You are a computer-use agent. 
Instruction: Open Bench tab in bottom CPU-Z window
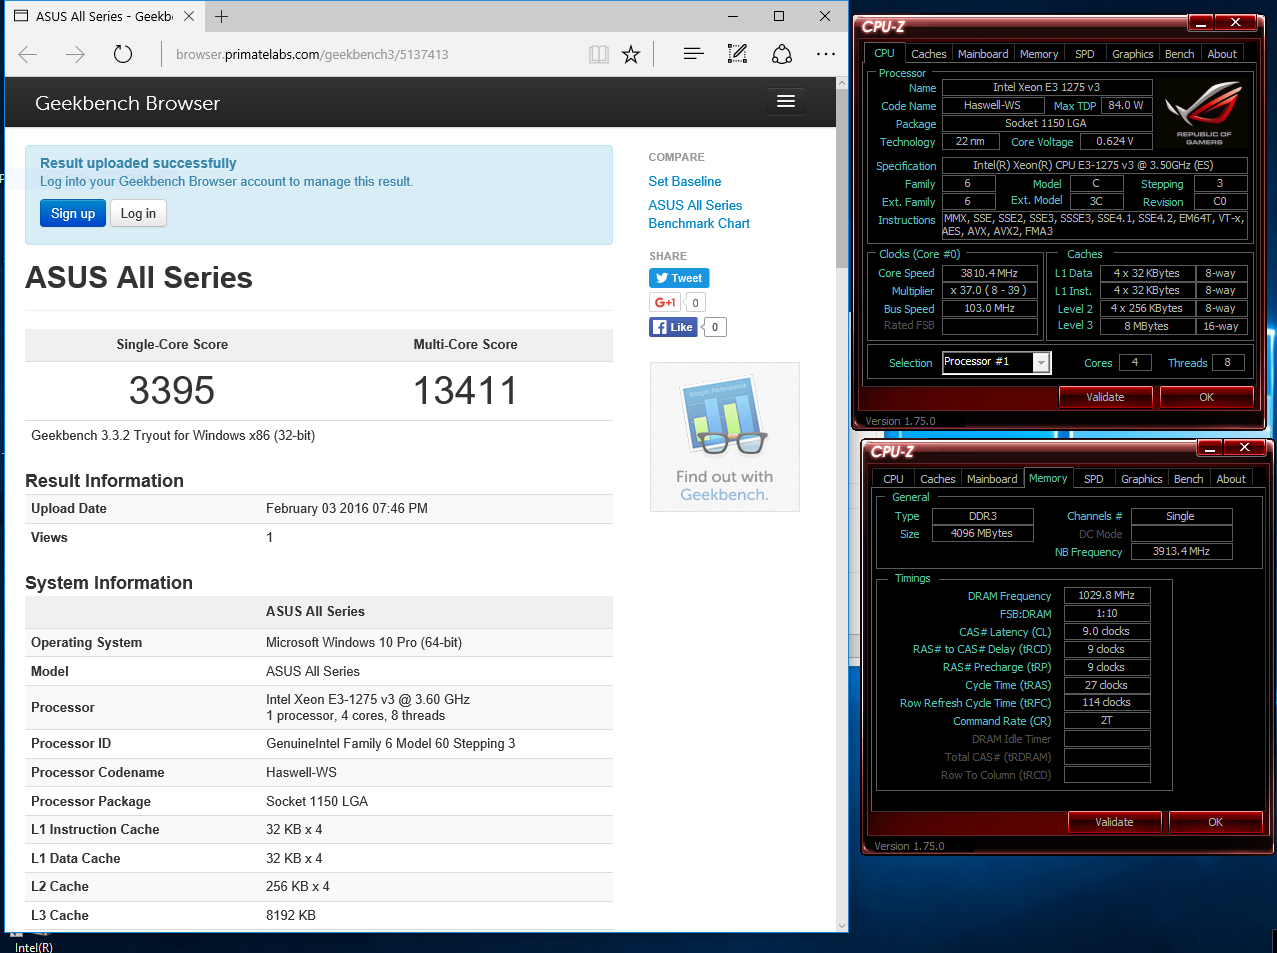coord(1189,479)
